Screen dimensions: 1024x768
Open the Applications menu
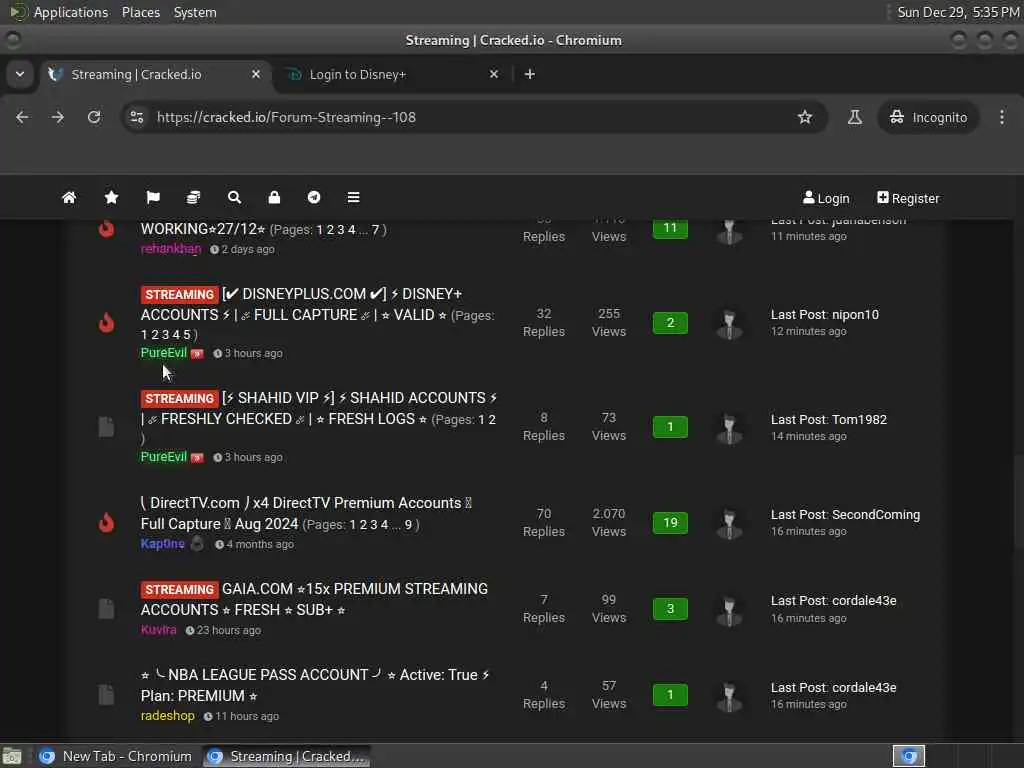pyautogui.click(x=71, y=12)
